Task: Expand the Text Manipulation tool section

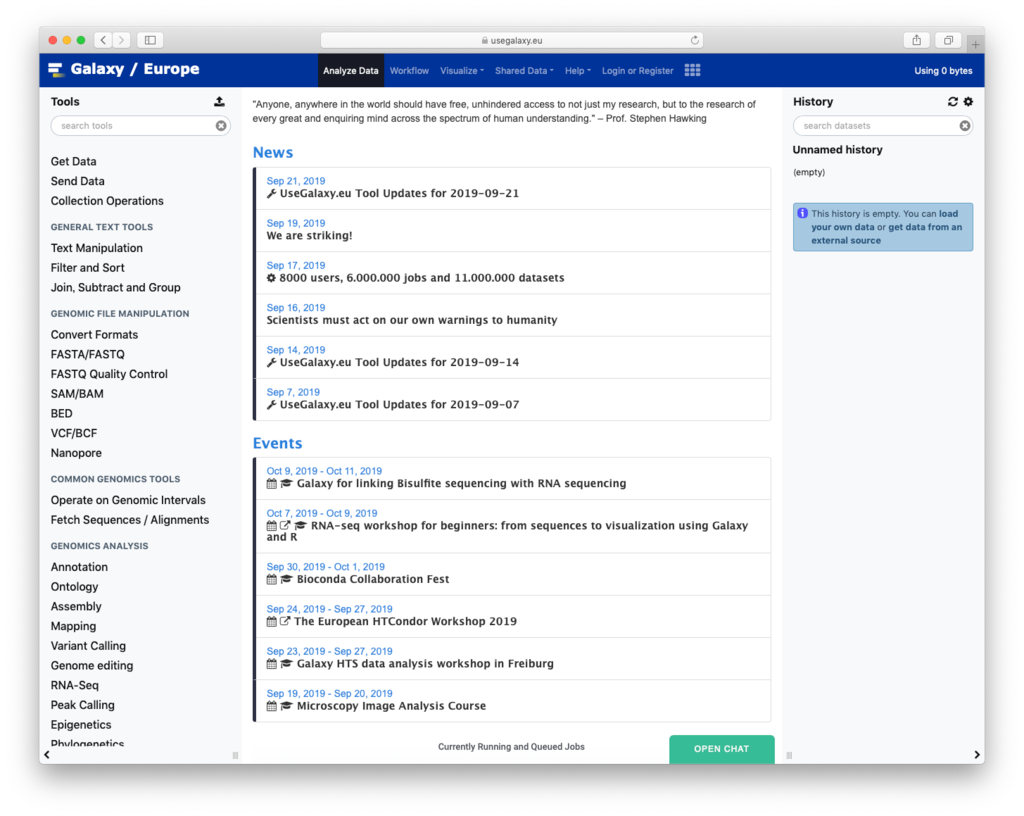Action: (97, 248)
